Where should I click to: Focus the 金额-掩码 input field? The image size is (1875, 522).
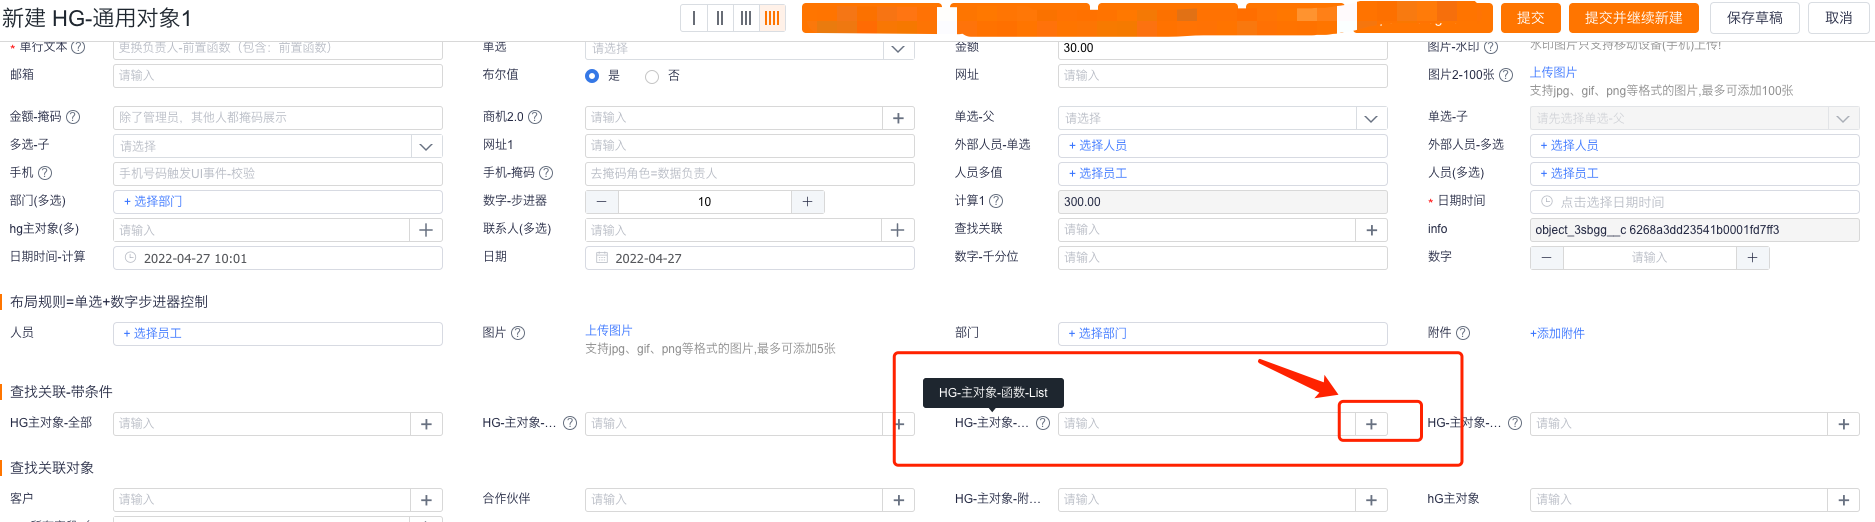278,118
